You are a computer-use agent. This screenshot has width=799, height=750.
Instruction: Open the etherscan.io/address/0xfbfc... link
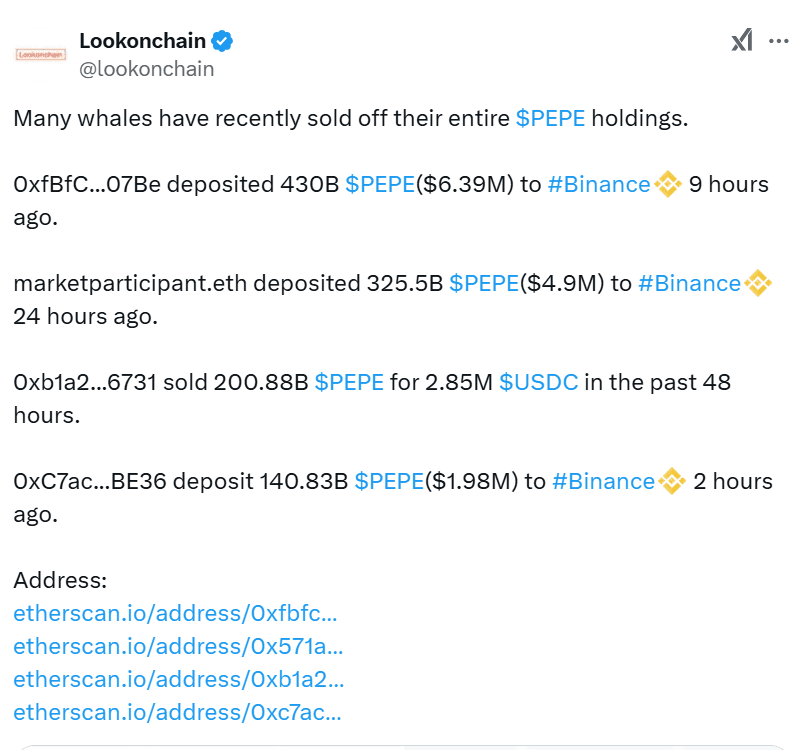click(x=175, y=613)
